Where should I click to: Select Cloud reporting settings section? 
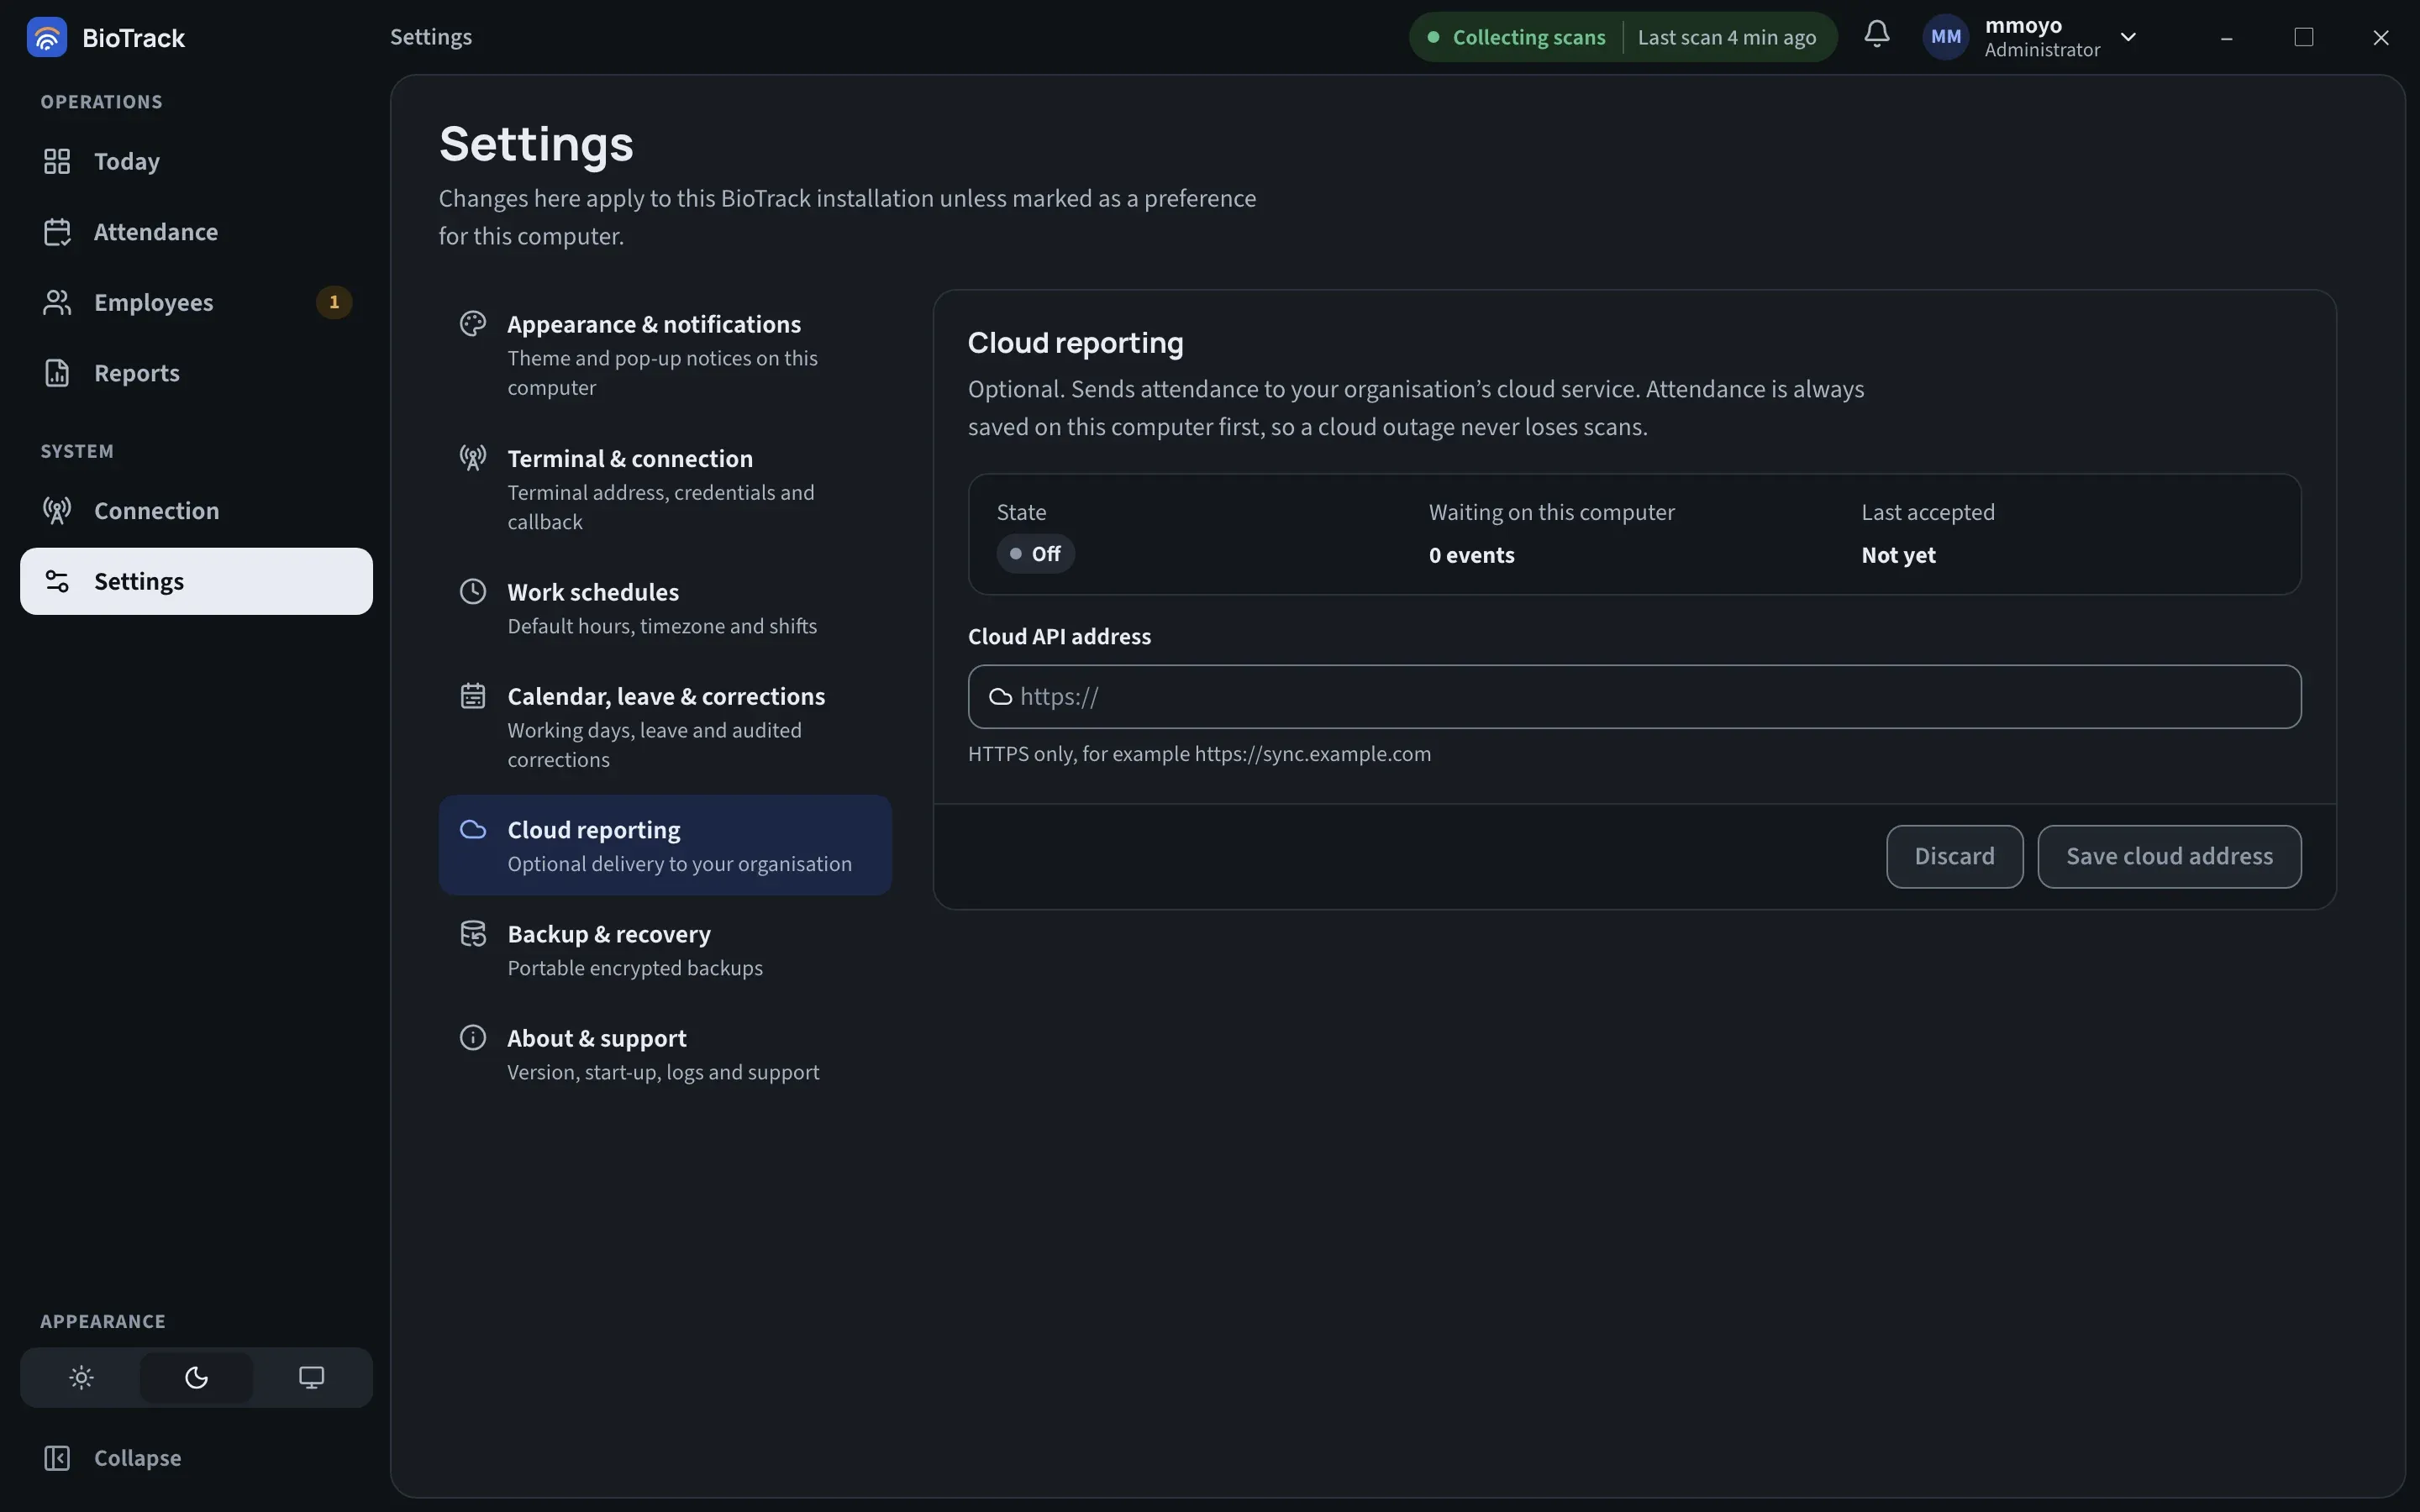click(665, 845)
